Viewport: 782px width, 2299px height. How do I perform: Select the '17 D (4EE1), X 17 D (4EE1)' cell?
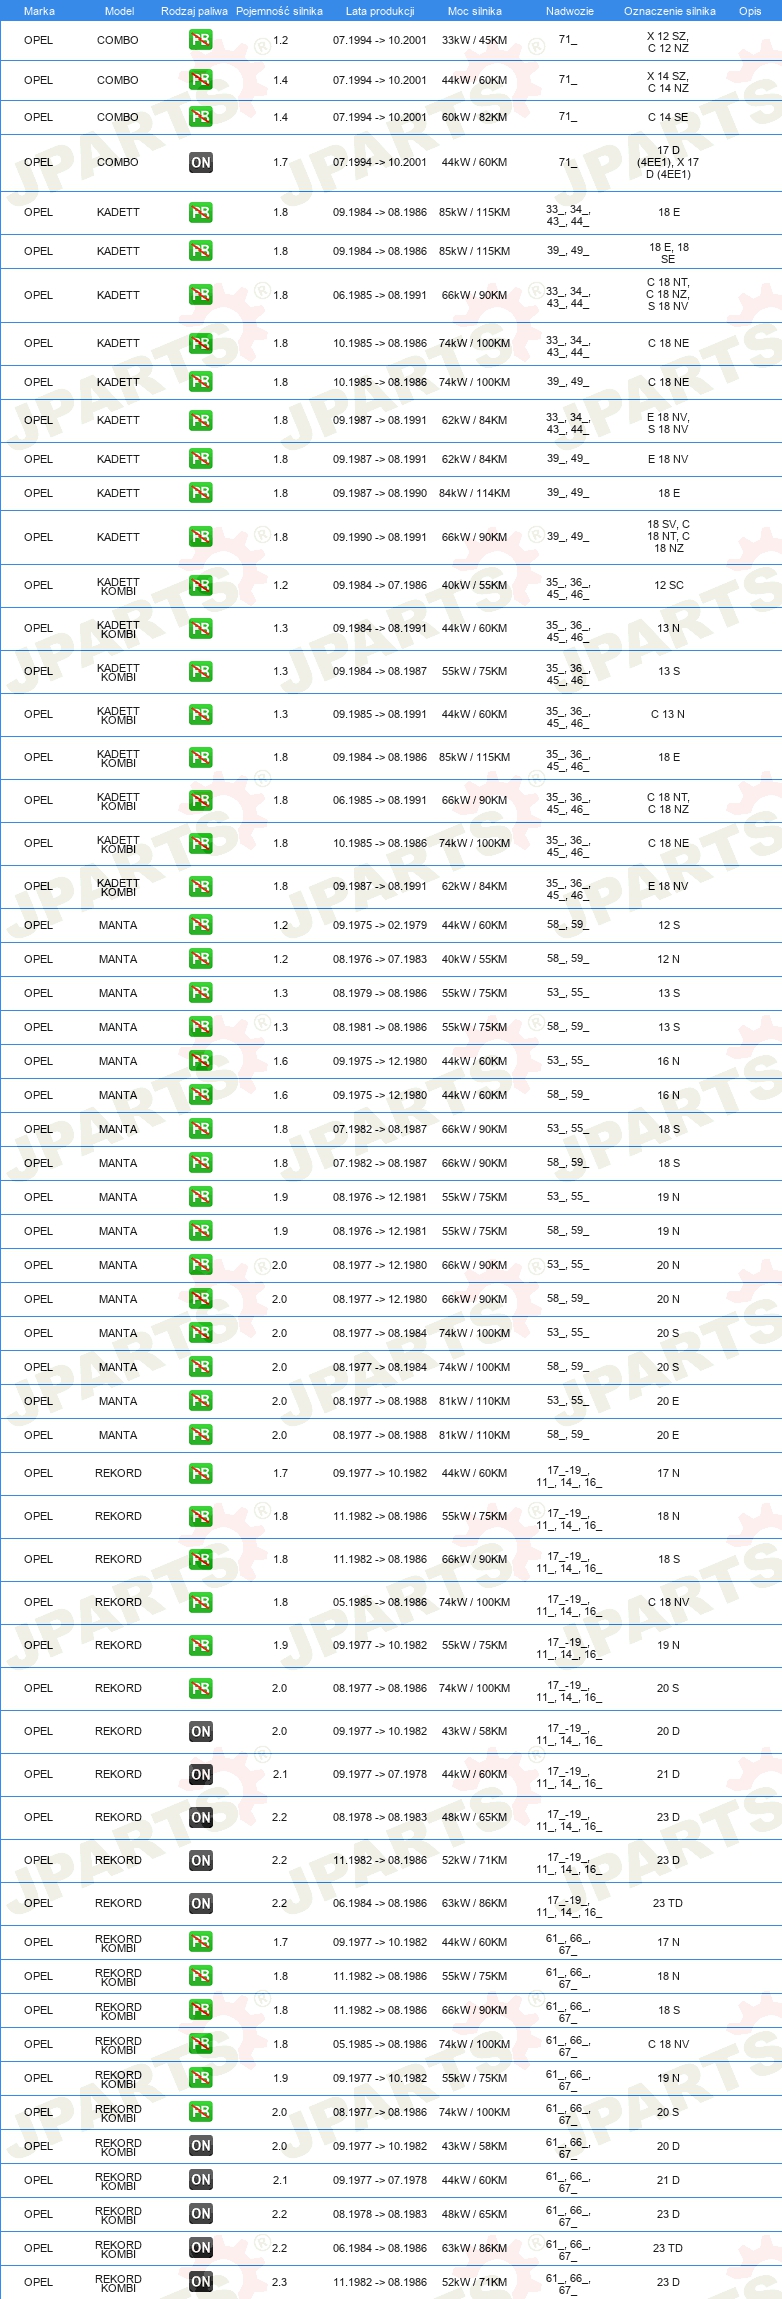click(x=668, y=162)
